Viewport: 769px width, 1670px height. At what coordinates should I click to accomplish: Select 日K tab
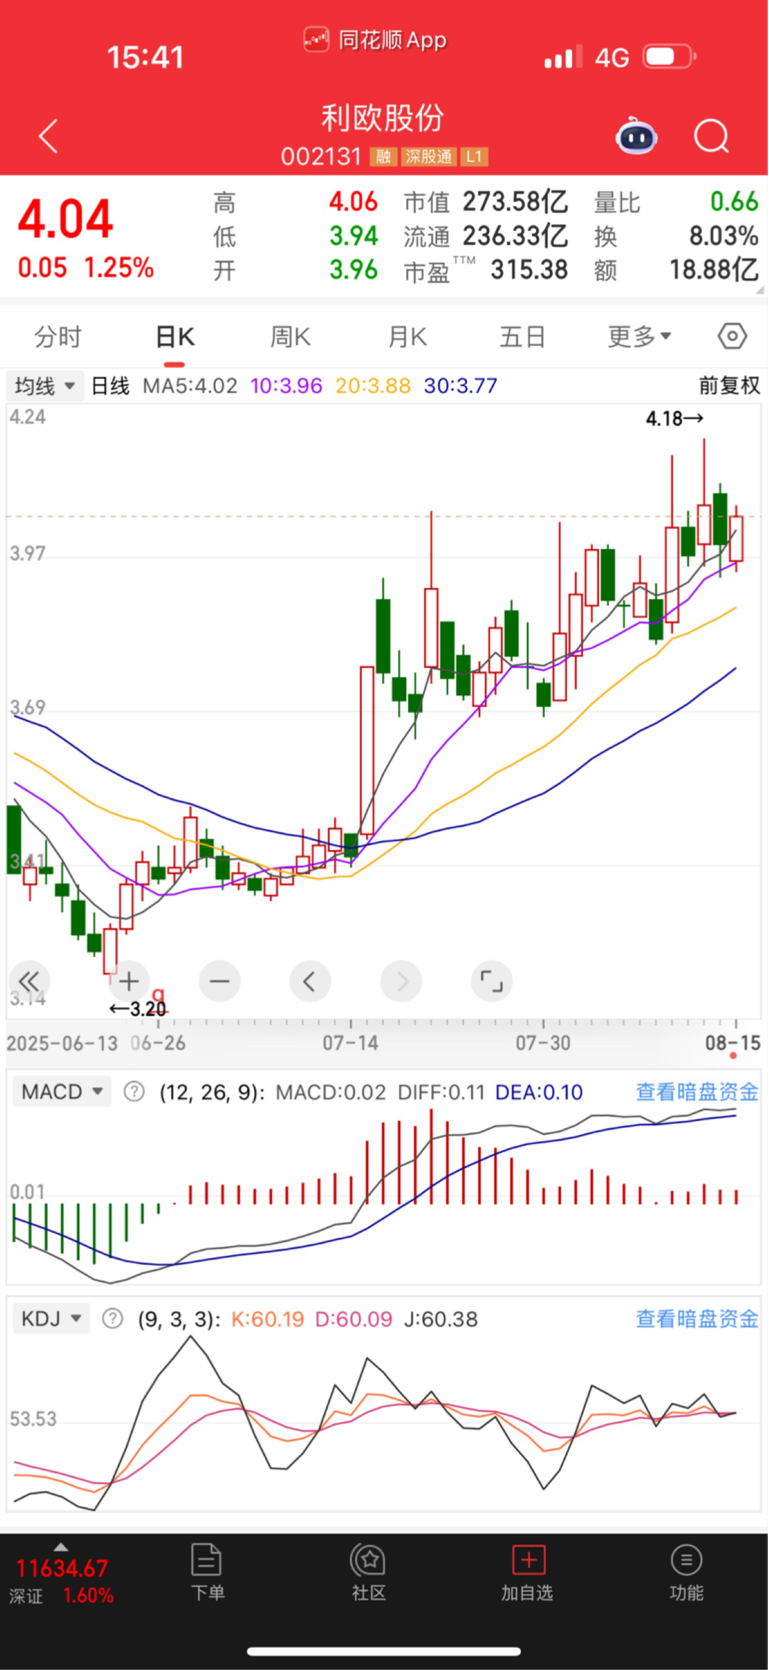174,337
